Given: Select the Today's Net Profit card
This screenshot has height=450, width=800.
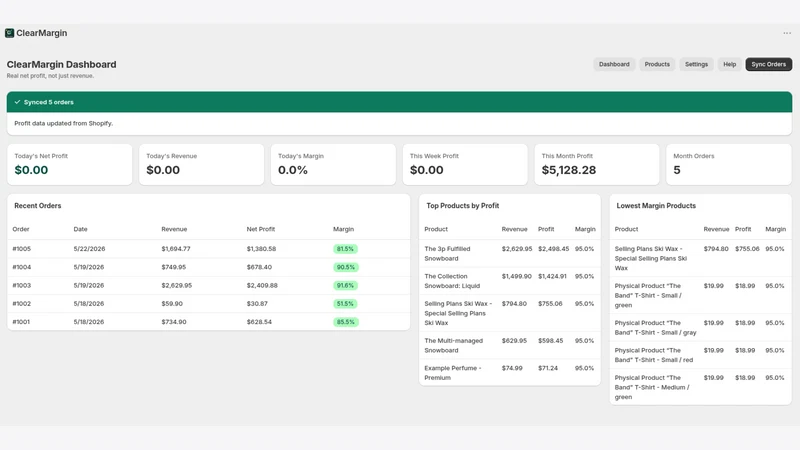Looking at the screenshot, I should (x=69, y=164).
